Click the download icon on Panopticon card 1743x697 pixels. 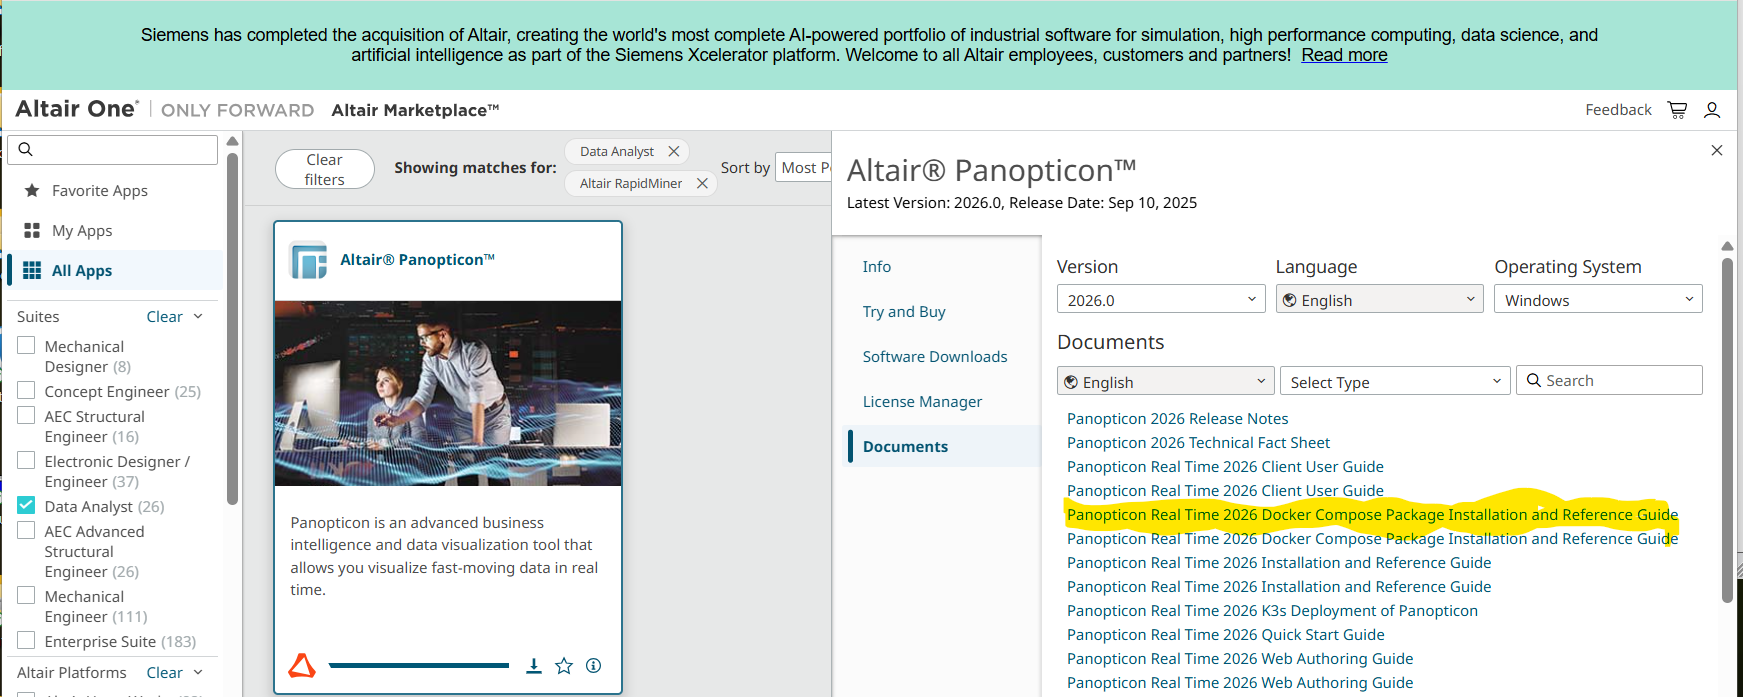click(534, 665)
